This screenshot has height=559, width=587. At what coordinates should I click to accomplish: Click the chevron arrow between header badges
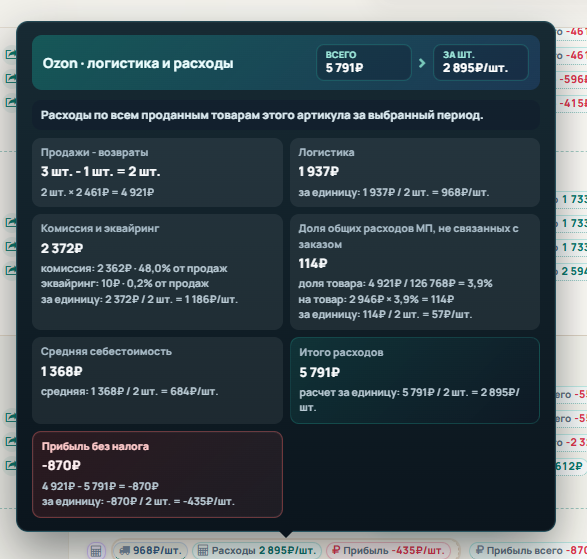coord(422,63)
